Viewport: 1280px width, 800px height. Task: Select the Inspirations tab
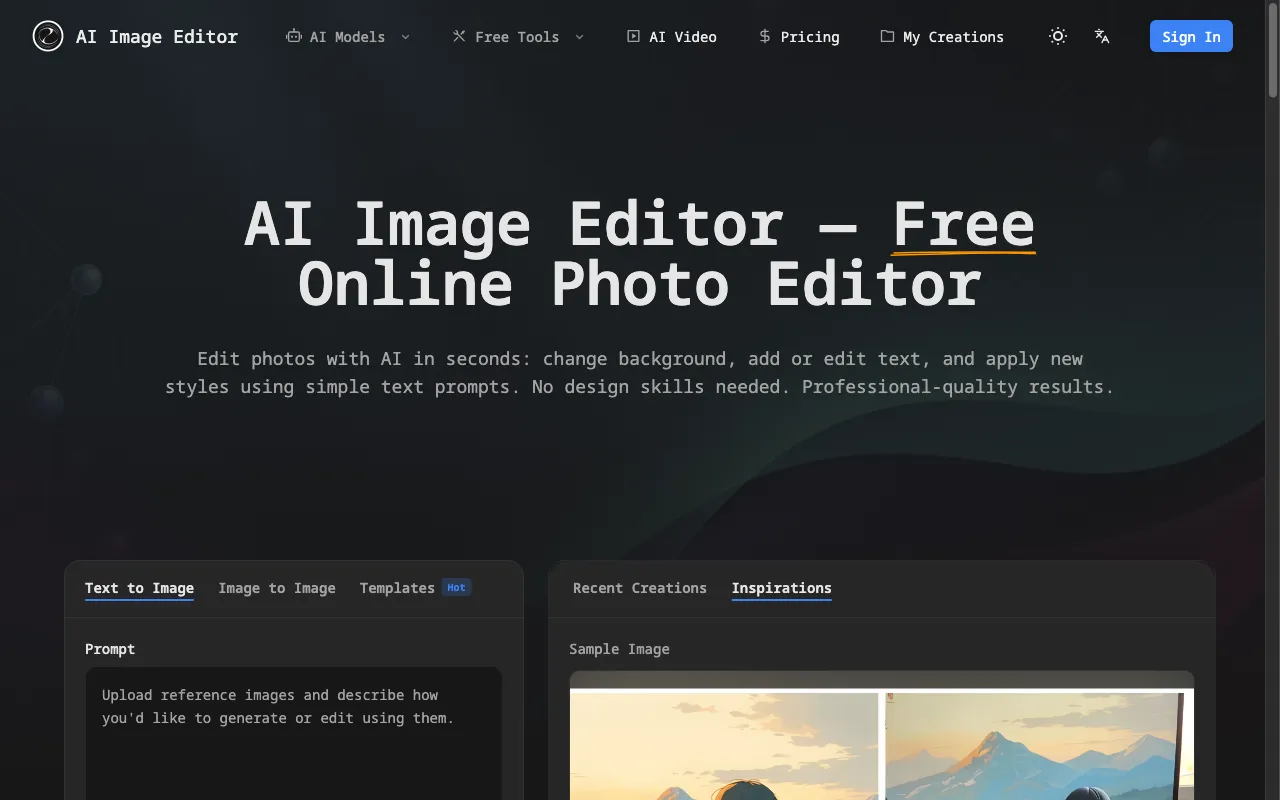point(781,588)
